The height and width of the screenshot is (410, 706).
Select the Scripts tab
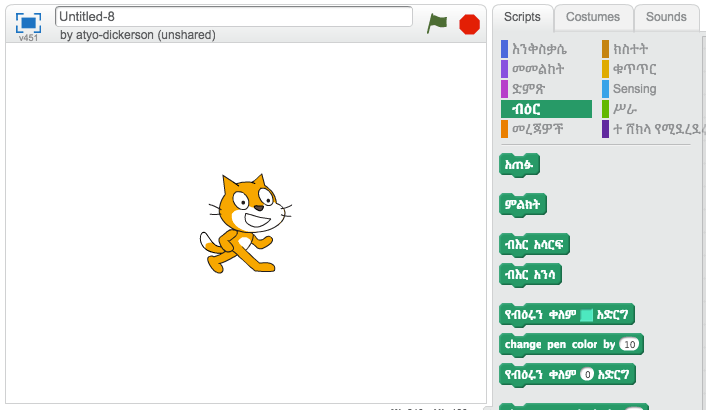point(522,17)
